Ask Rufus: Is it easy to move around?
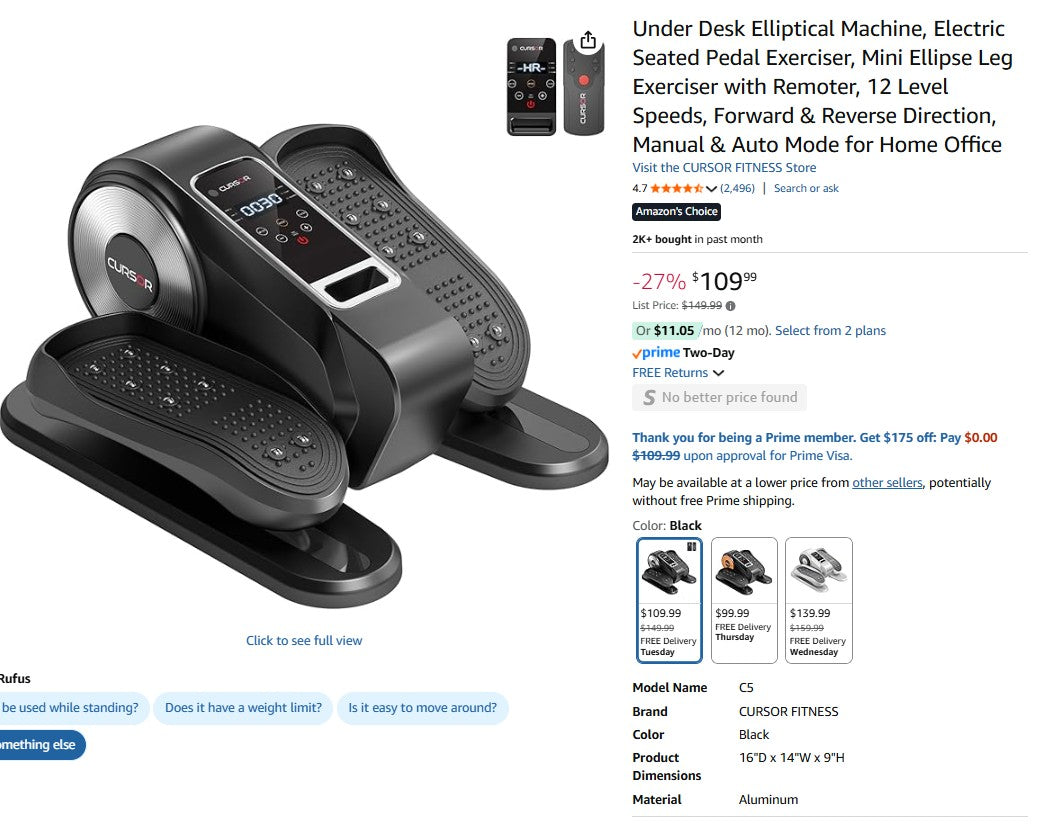The width and height of the screenshot is (1042, 830). coord(423,708)
